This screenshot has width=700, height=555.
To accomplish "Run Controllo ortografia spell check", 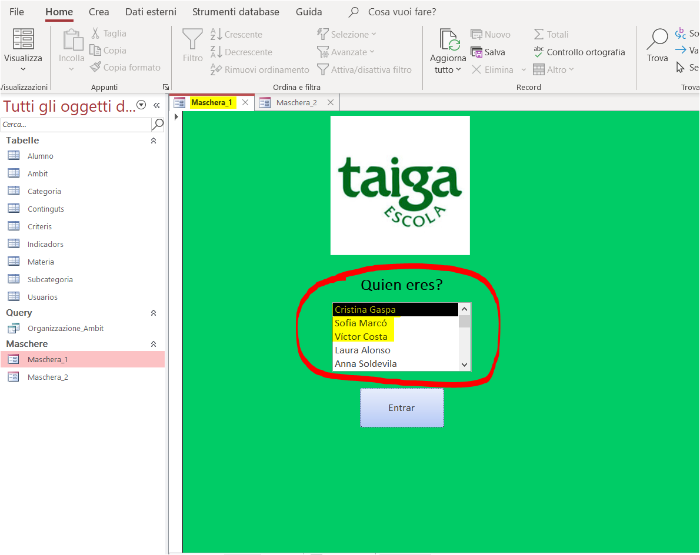I will (579, 52).
